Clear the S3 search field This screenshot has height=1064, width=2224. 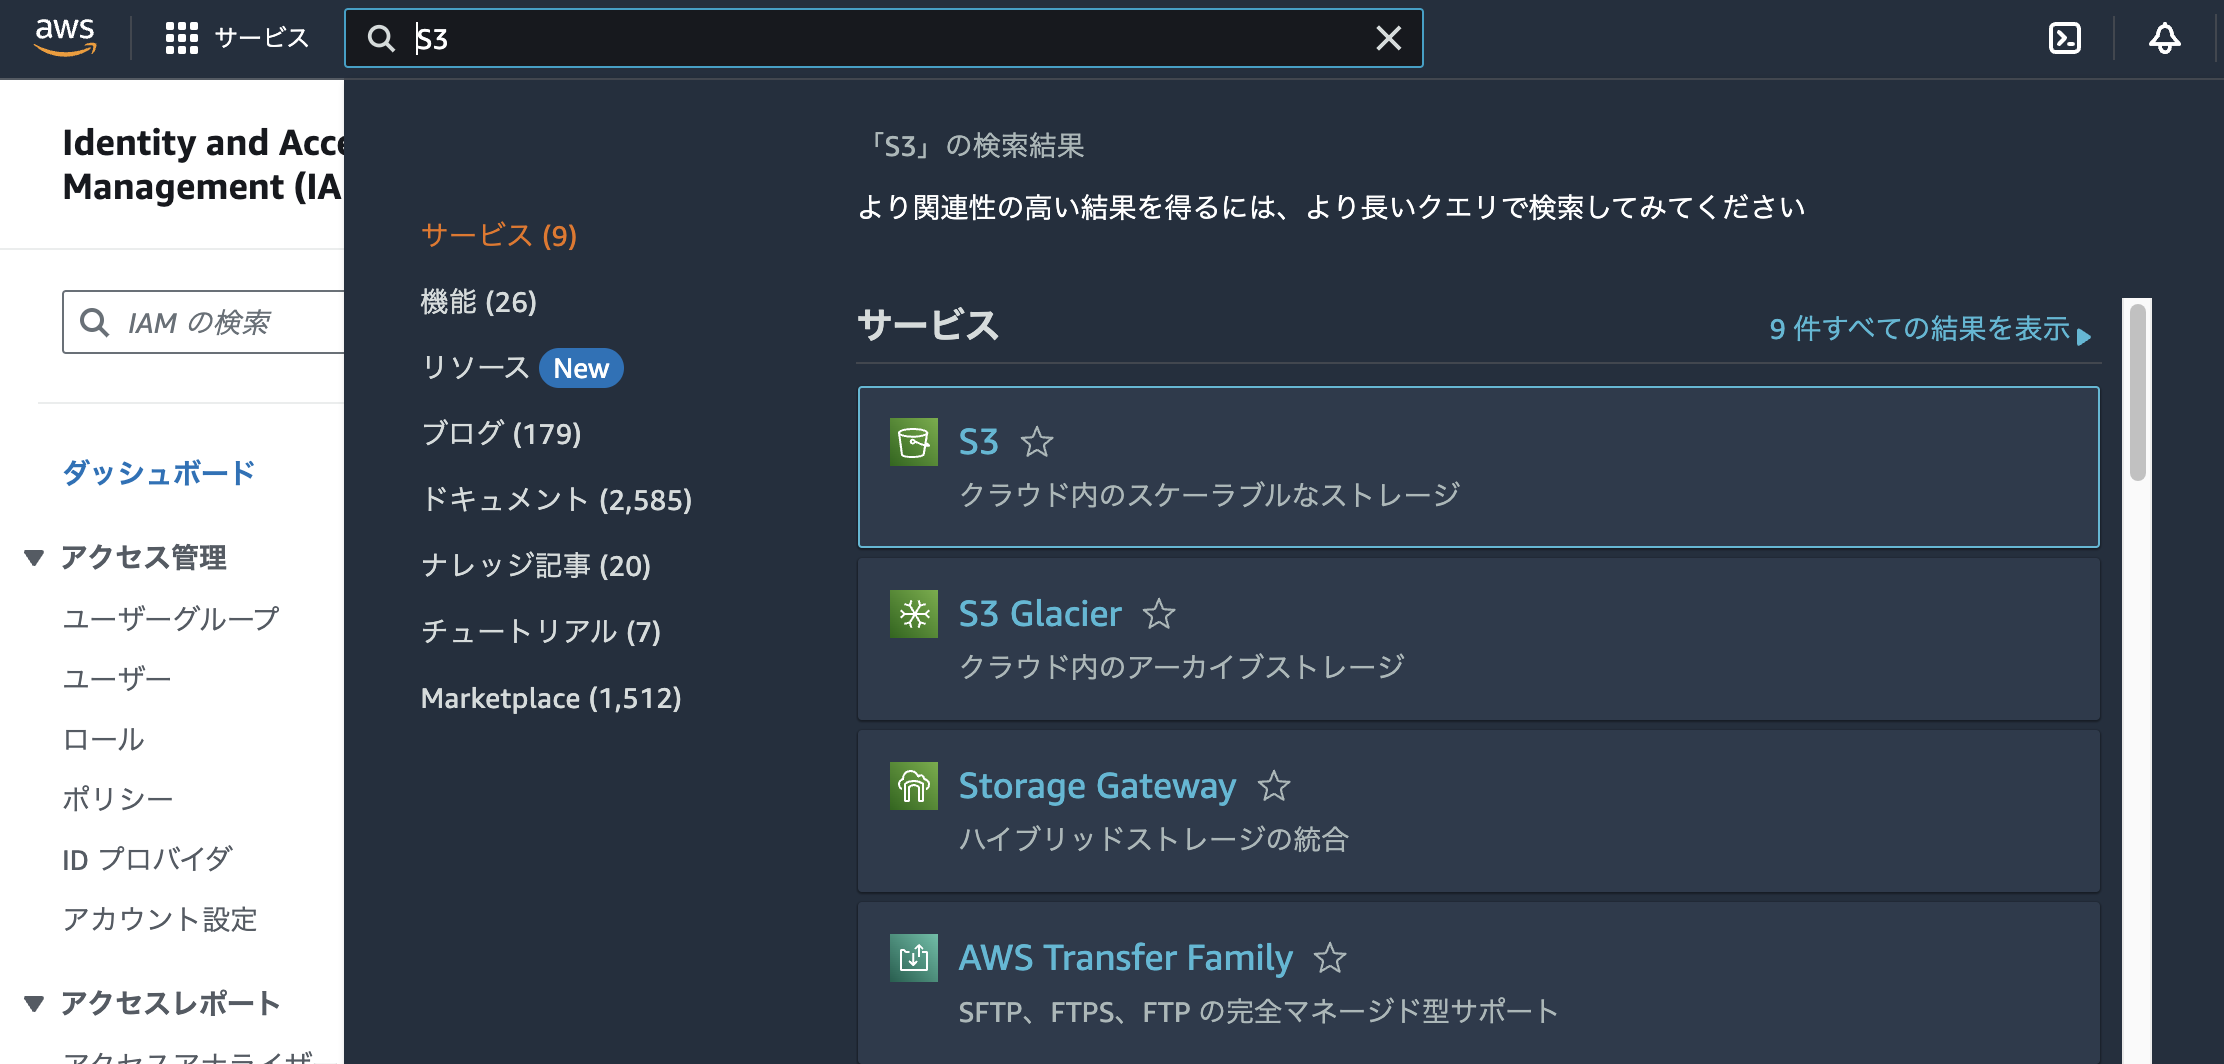point(1388,38)
